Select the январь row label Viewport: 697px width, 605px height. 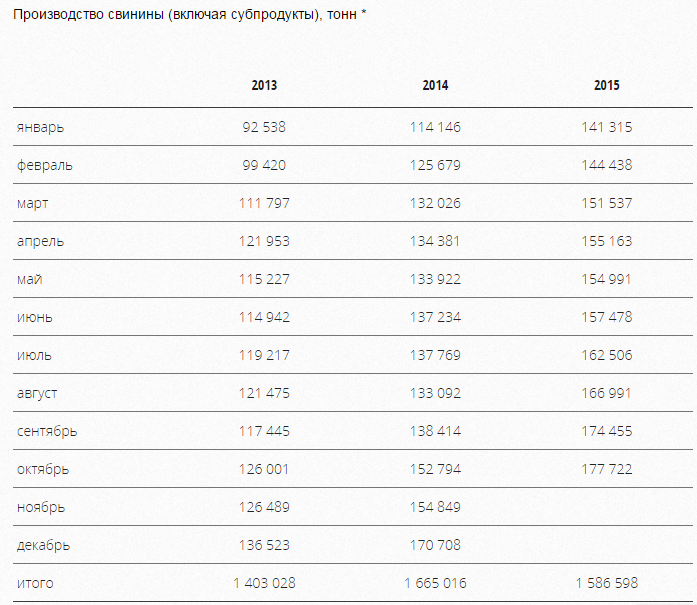coord(40,127)
